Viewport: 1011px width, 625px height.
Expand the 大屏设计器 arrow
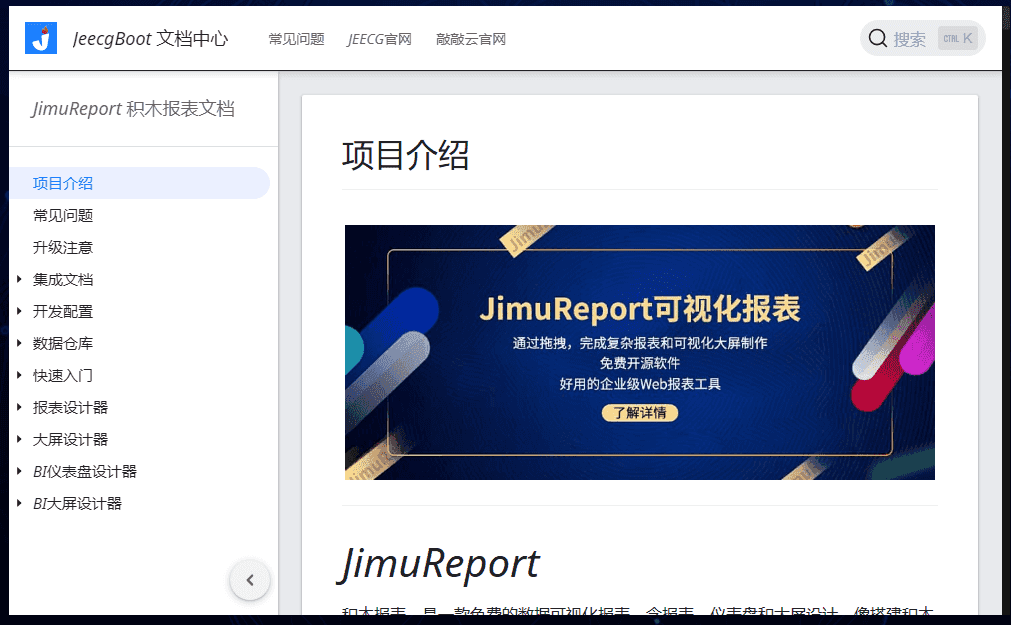tap(19, 439)
